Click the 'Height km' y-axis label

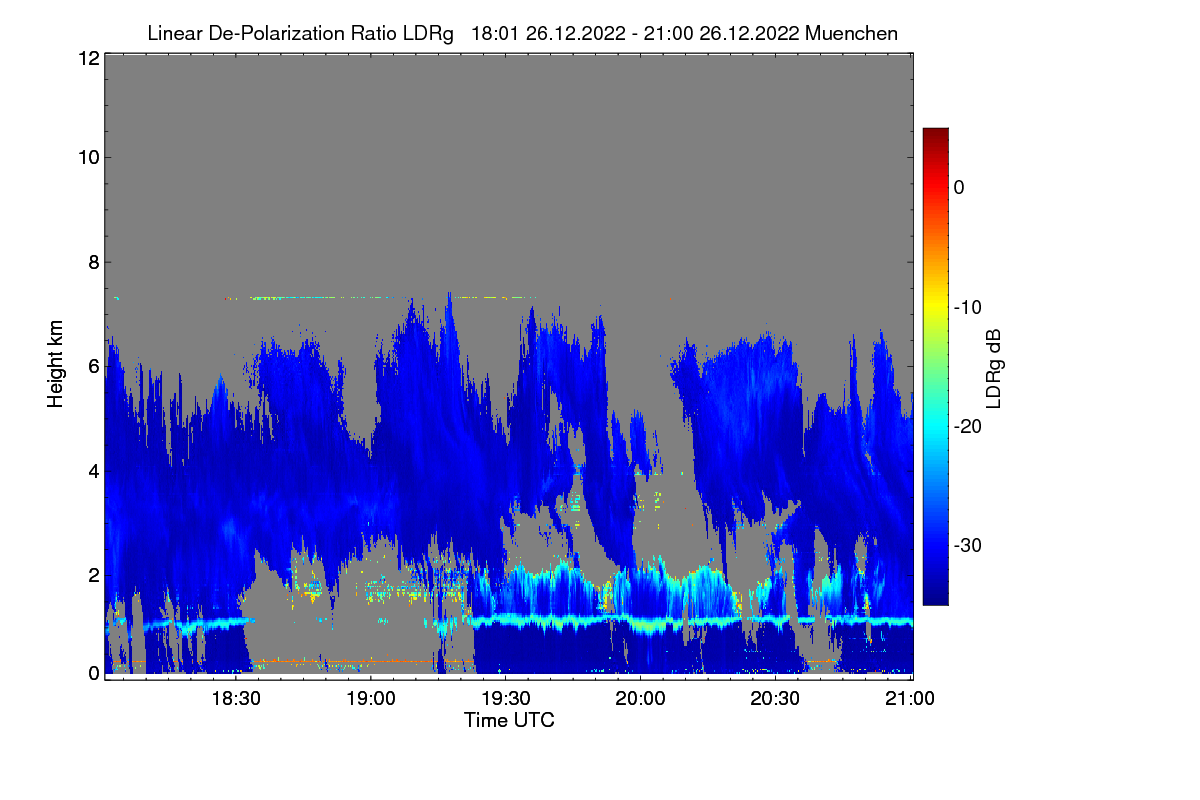tap(56, 363)
